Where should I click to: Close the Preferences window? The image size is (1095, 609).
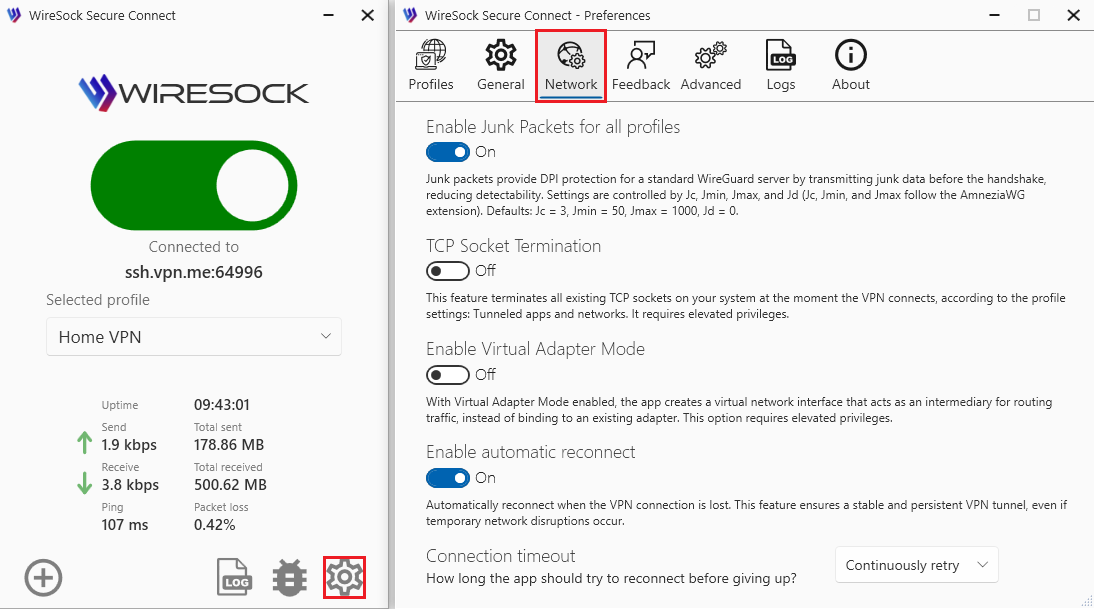[x=1073, y=15]
